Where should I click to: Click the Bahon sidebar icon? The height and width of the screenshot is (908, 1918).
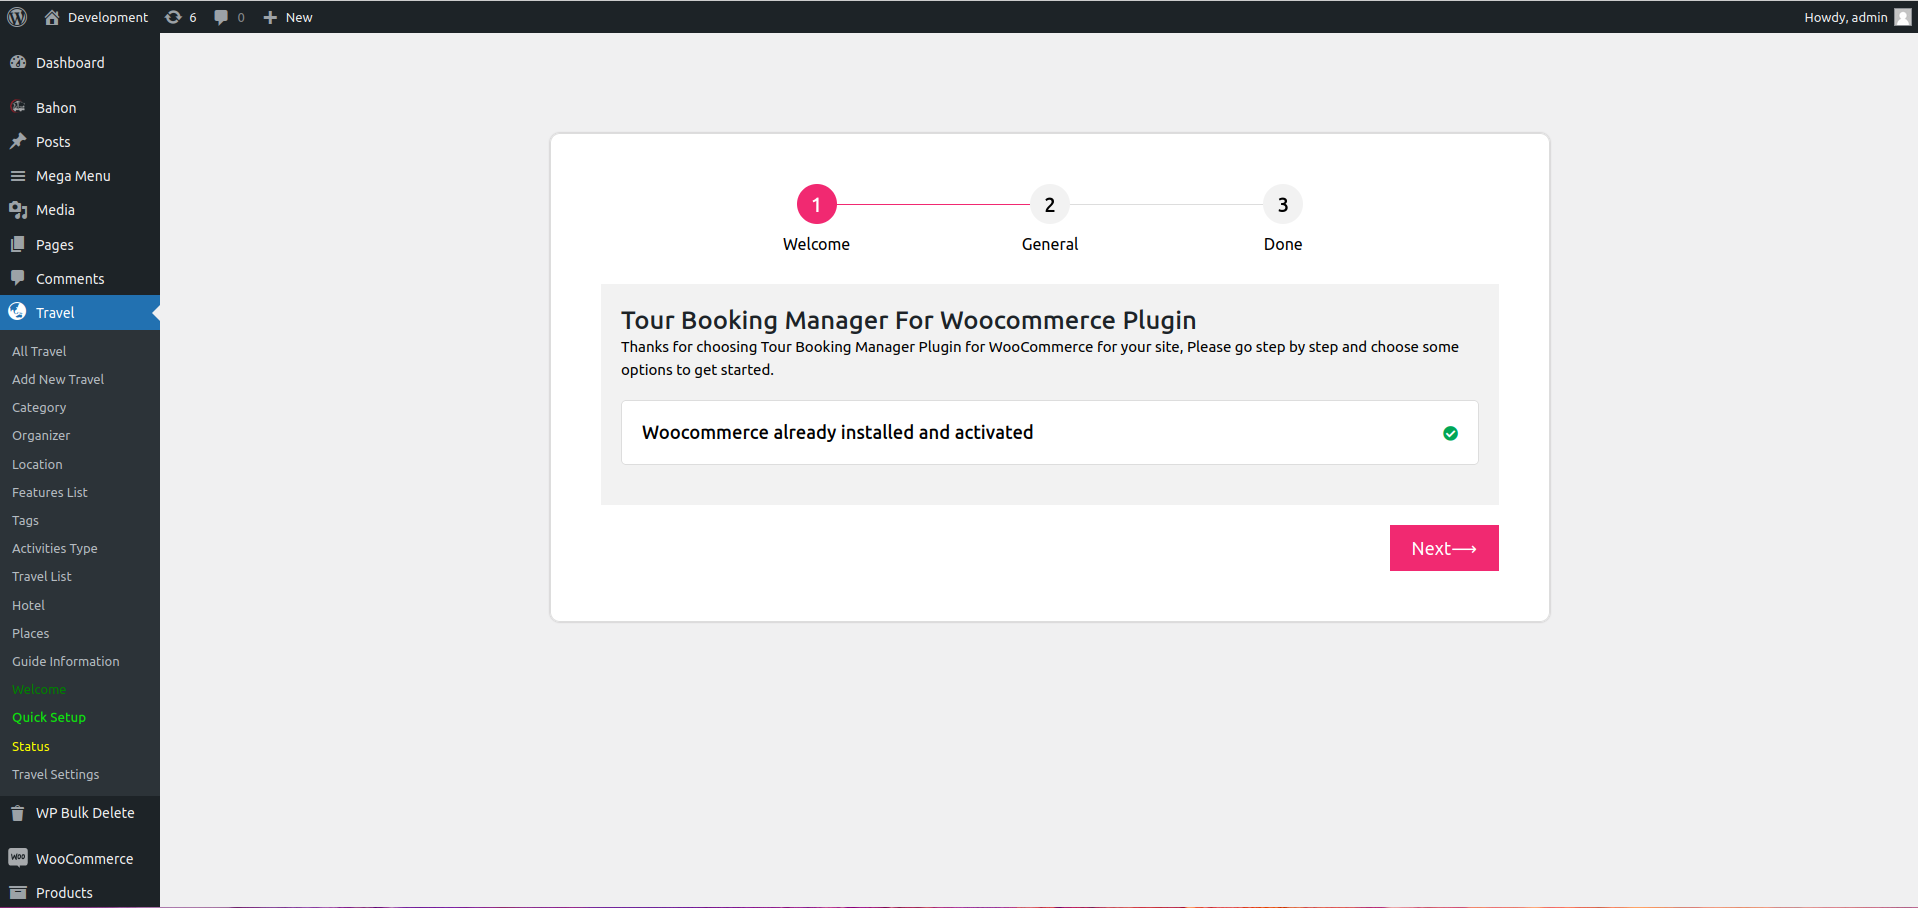tap(18, 107)
